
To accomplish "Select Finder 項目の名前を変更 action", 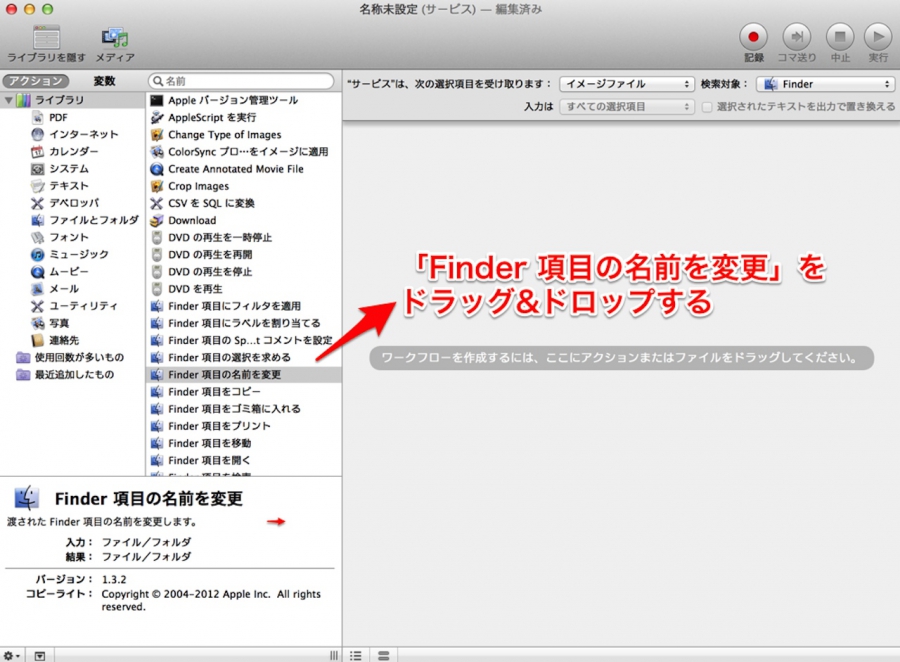I will [243, 374].
